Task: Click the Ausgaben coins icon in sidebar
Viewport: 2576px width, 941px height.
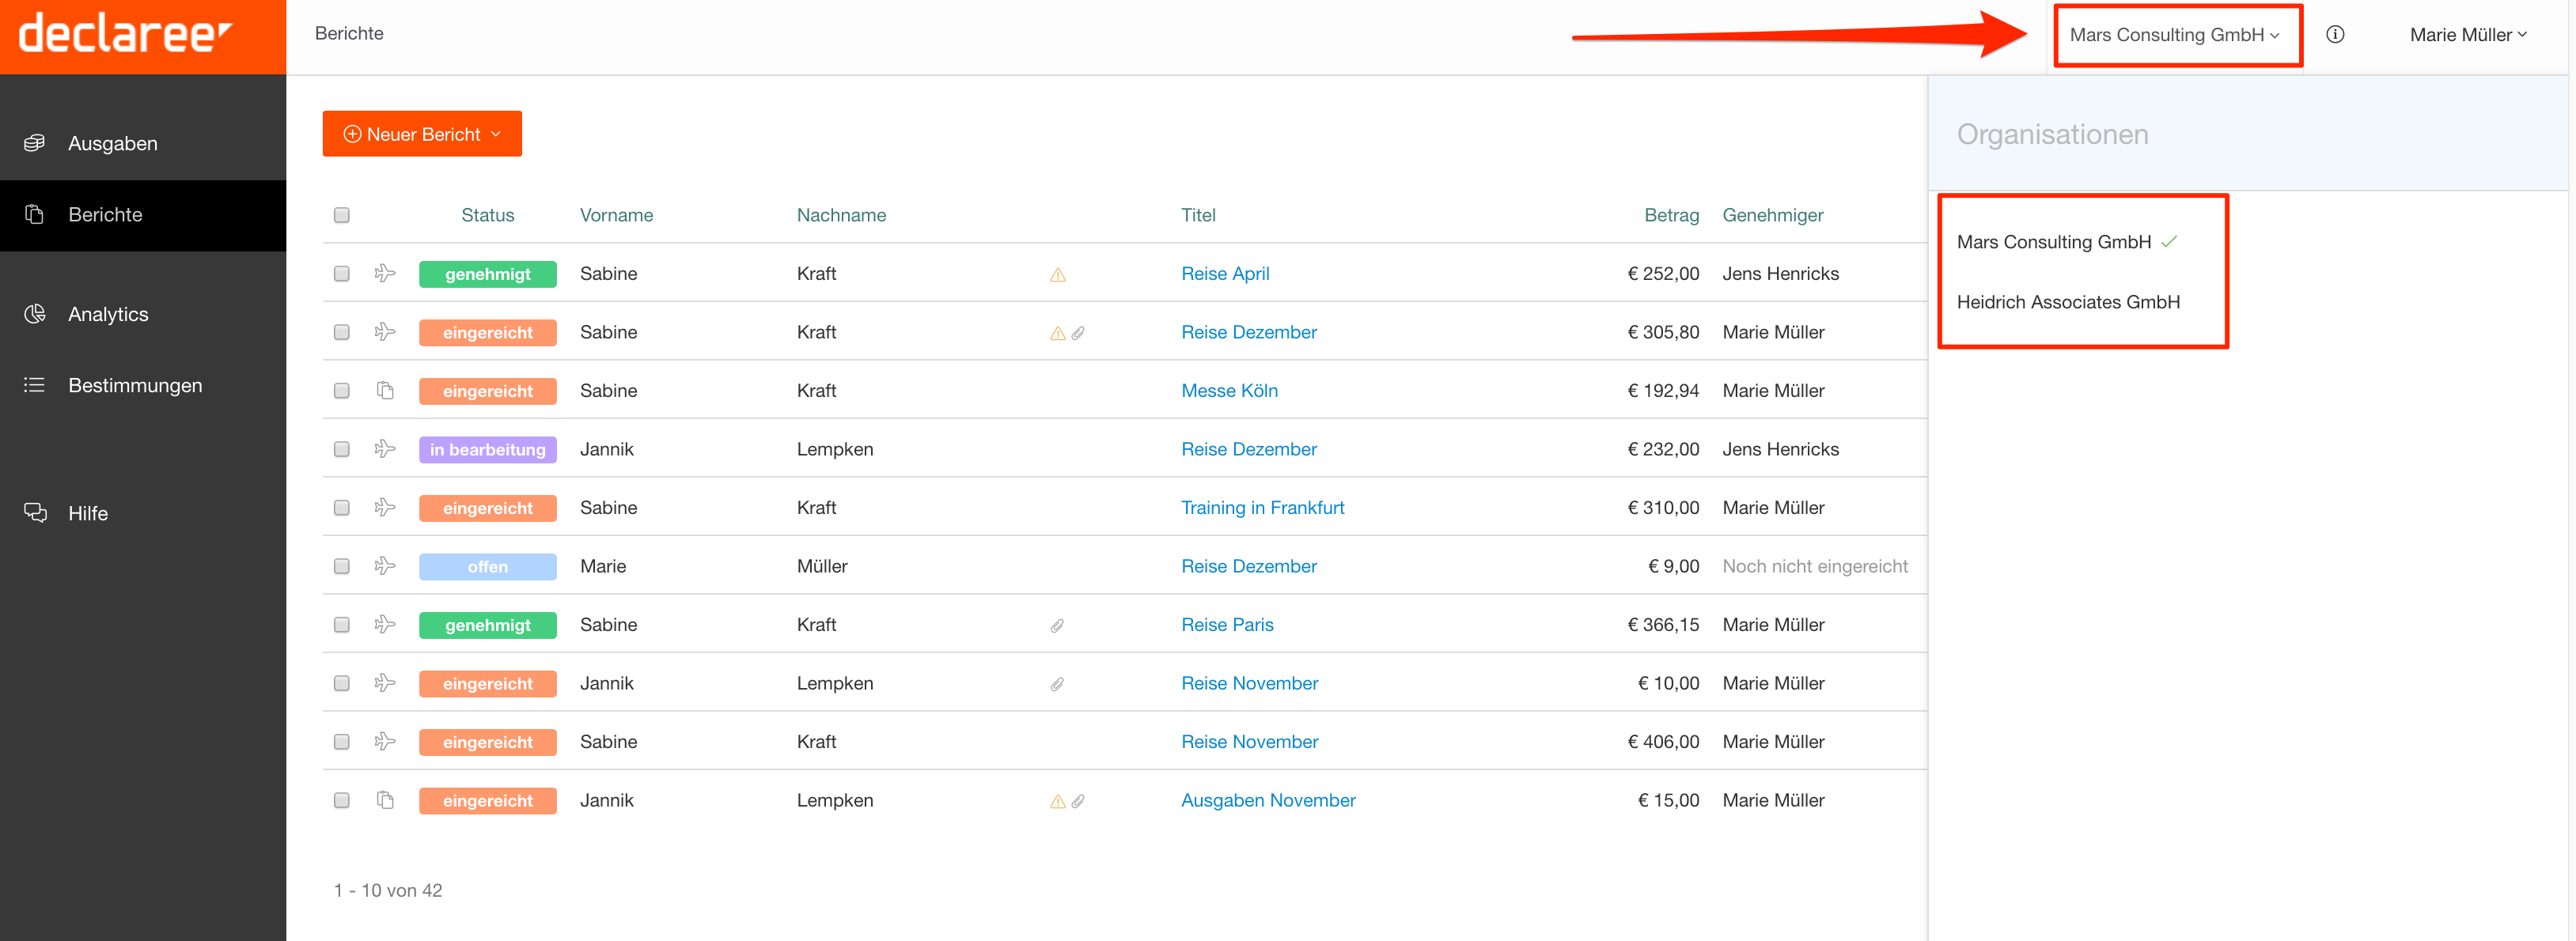Action: 35,143
